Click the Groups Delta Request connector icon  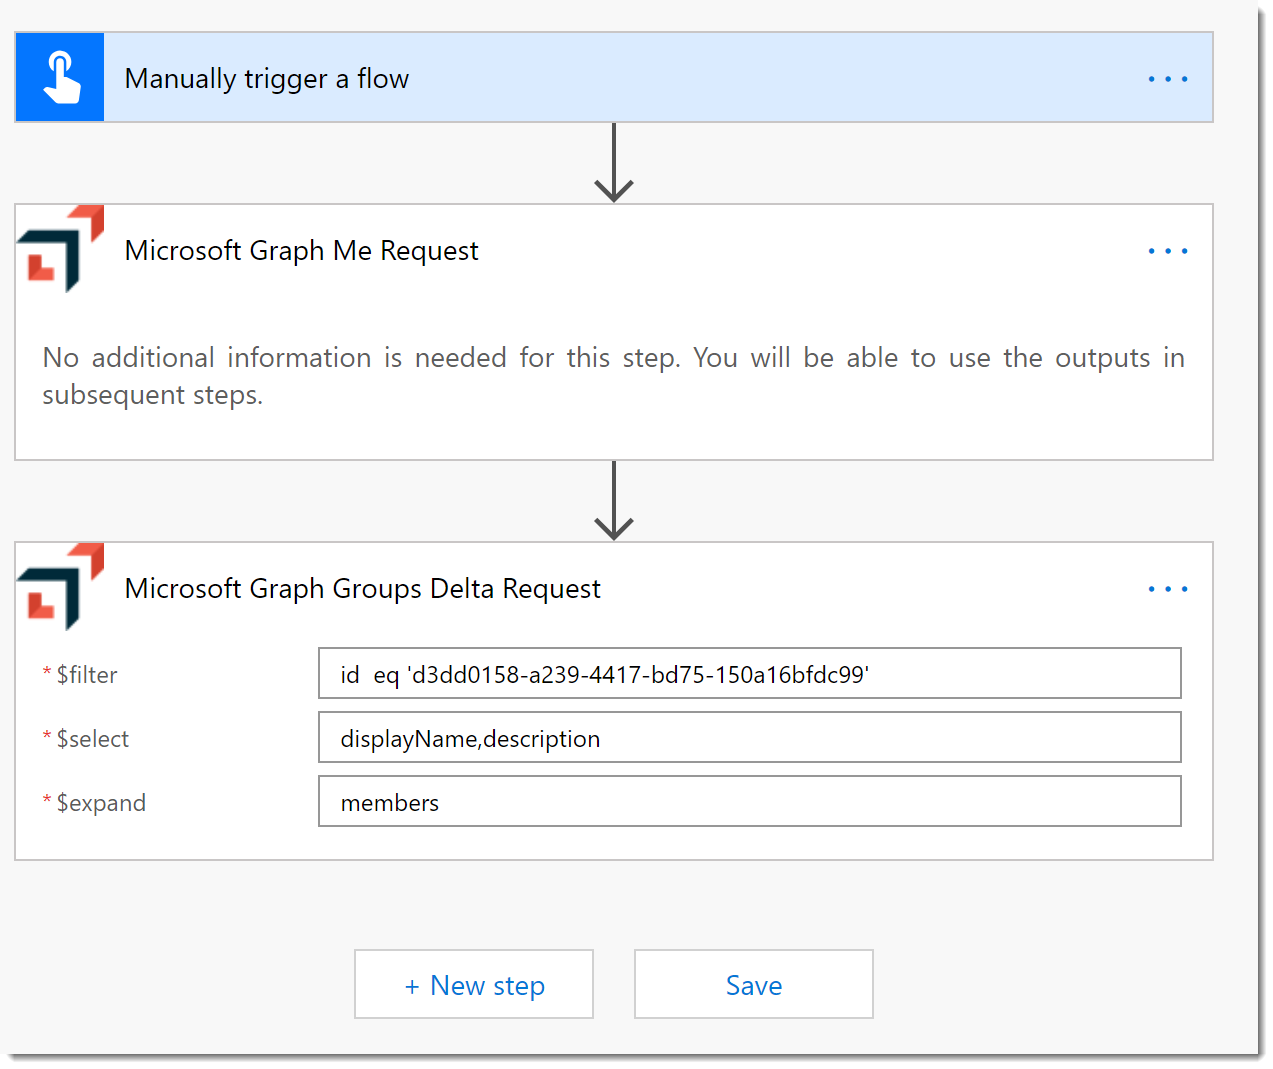pos(60,588)
